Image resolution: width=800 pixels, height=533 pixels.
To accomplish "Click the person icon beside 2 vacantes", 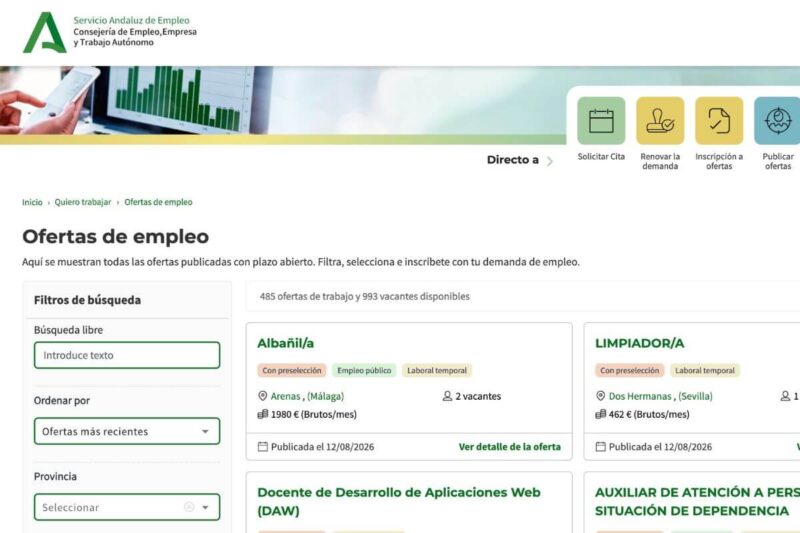I will pyautogui.click(x=447, y=396).
